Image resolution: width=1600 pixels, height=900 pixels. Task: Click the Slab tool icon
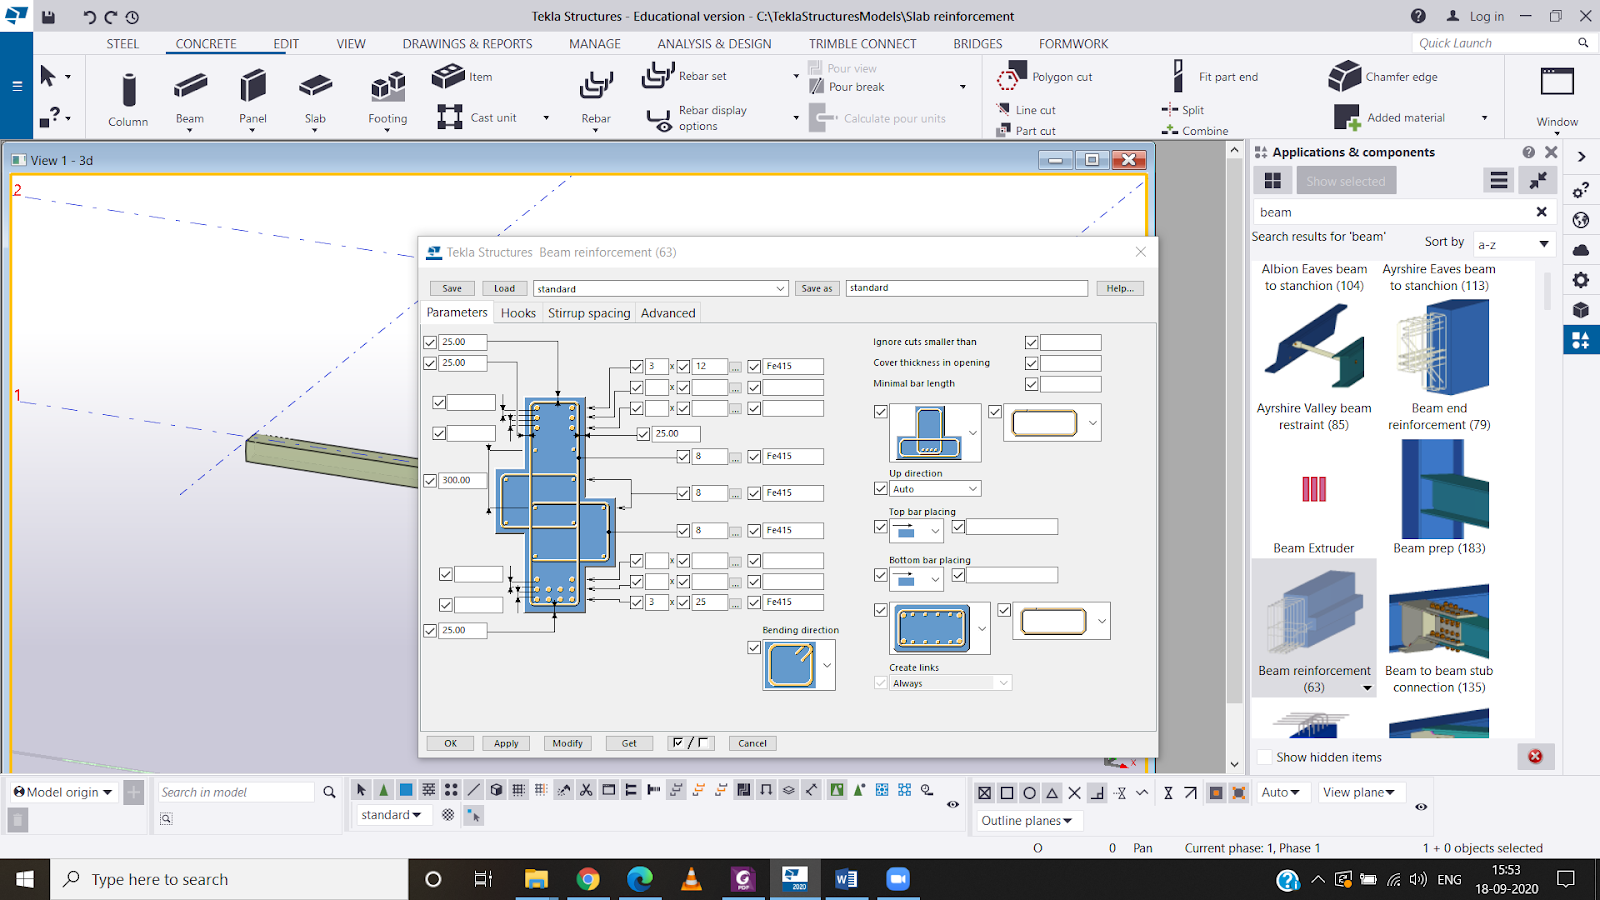315,88
